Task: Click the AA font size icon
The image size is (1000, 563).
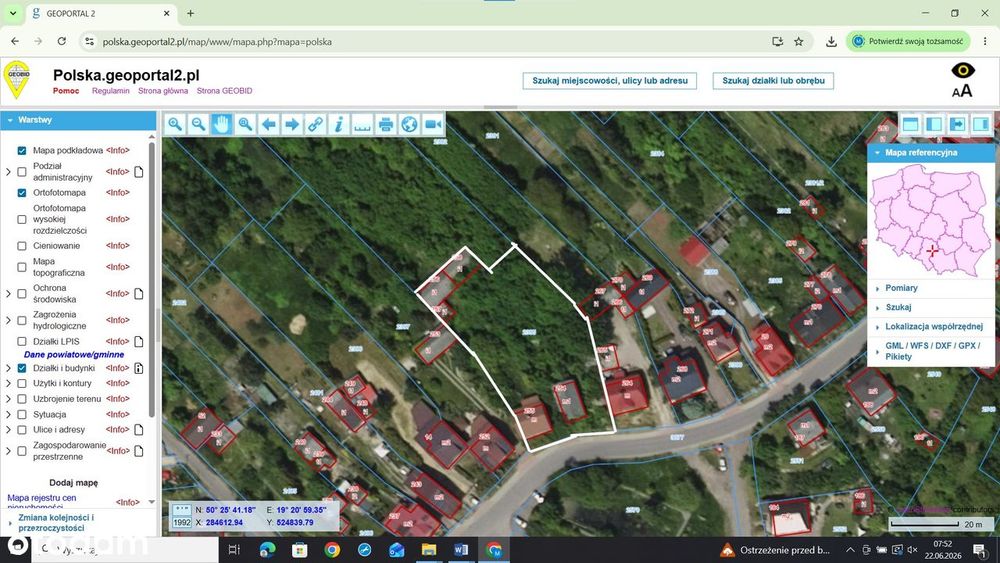Action: [x=962, y=91]
